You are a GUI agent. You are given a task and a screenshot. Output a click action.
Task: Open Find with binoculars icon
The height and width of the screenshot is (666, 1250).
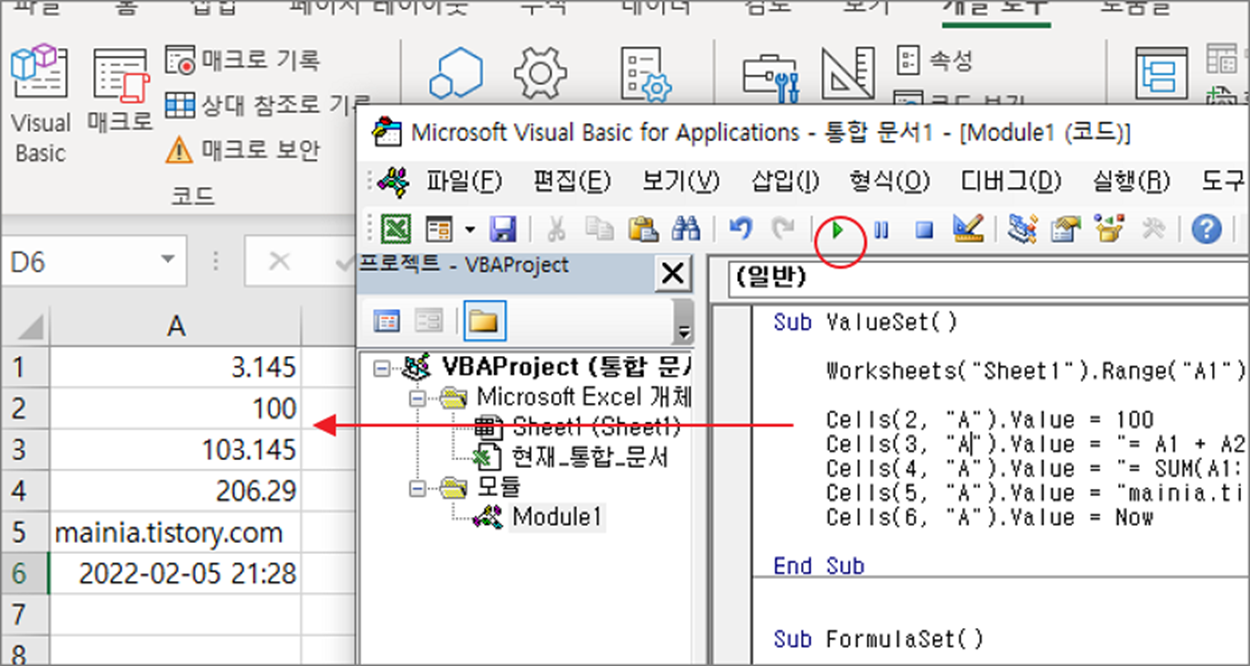(685, 230)
